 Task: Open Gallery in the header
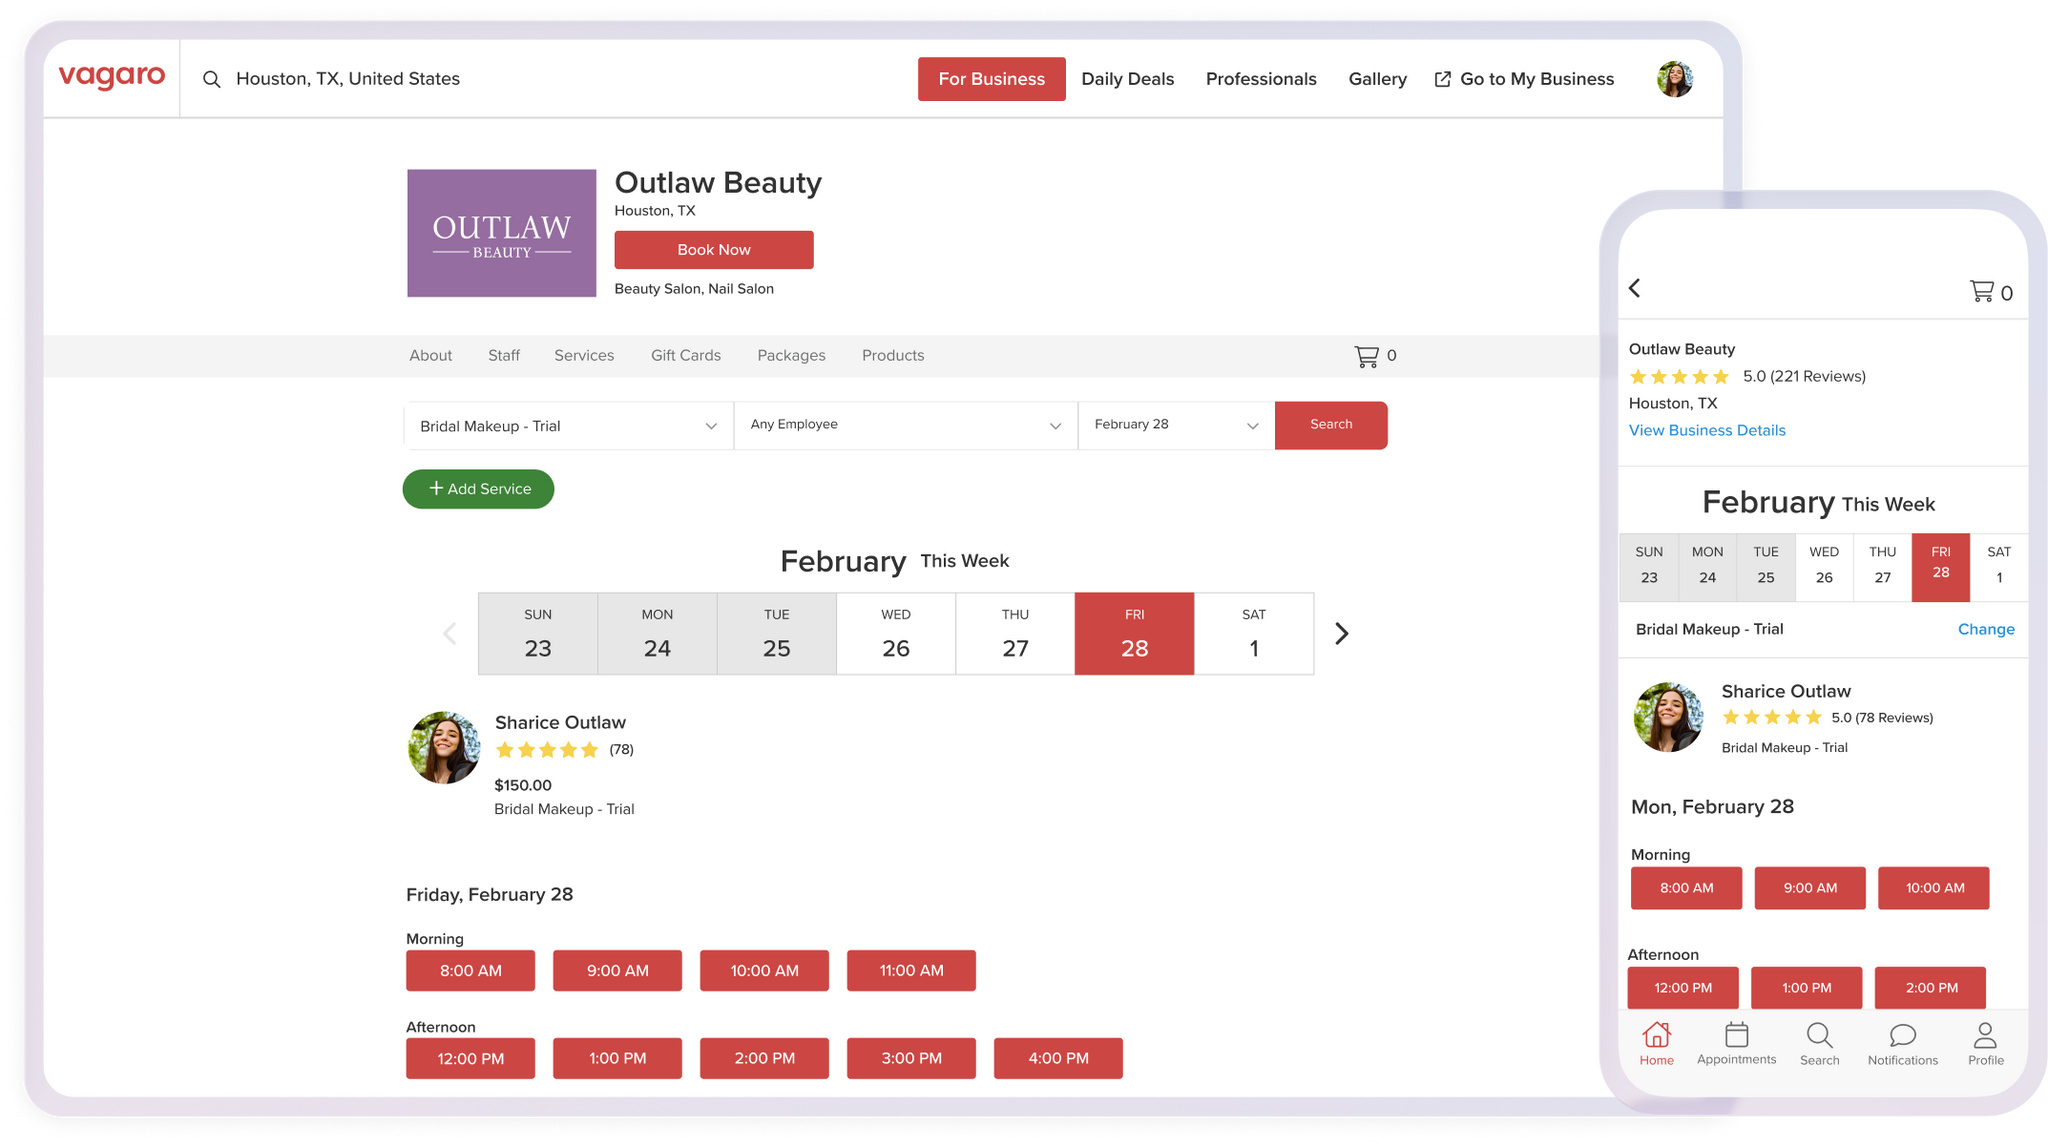pos(1377,79)
